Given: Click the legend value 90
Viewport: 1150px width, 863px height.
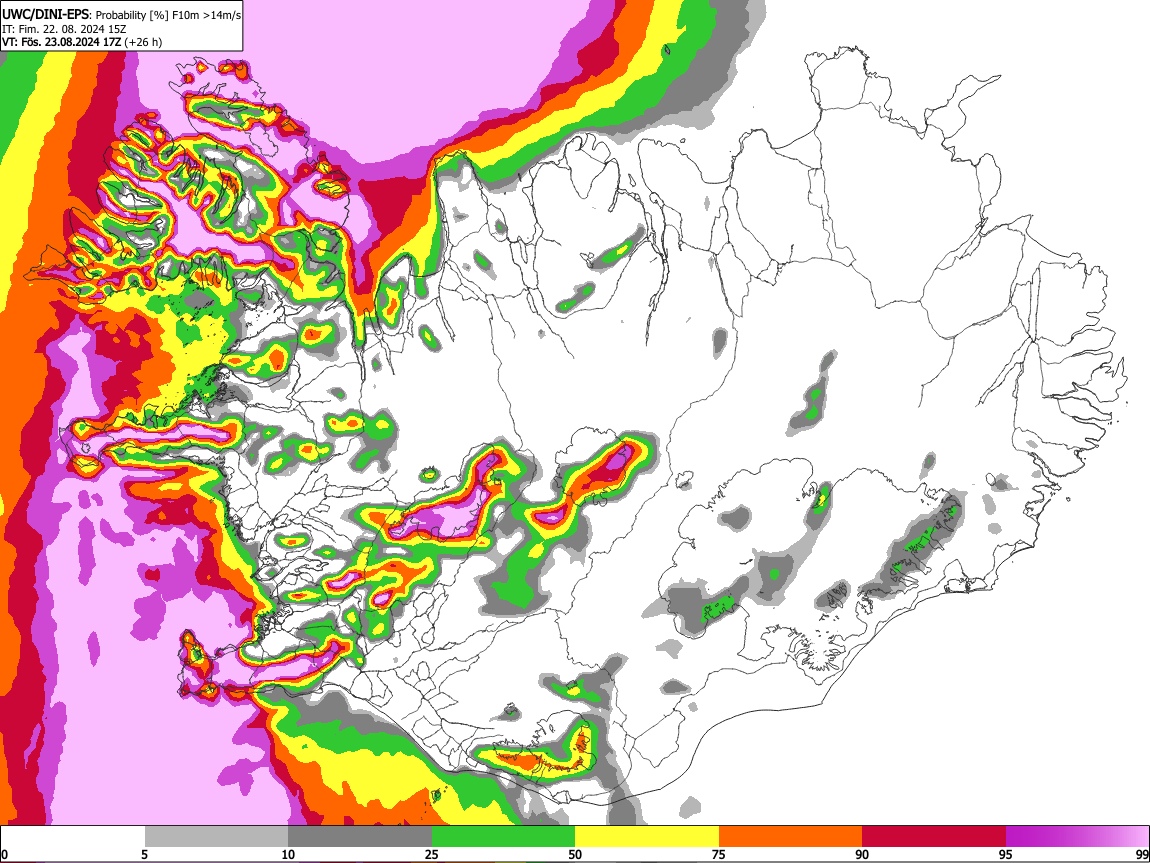Looking at the screenshot, I should coord(862,854).
